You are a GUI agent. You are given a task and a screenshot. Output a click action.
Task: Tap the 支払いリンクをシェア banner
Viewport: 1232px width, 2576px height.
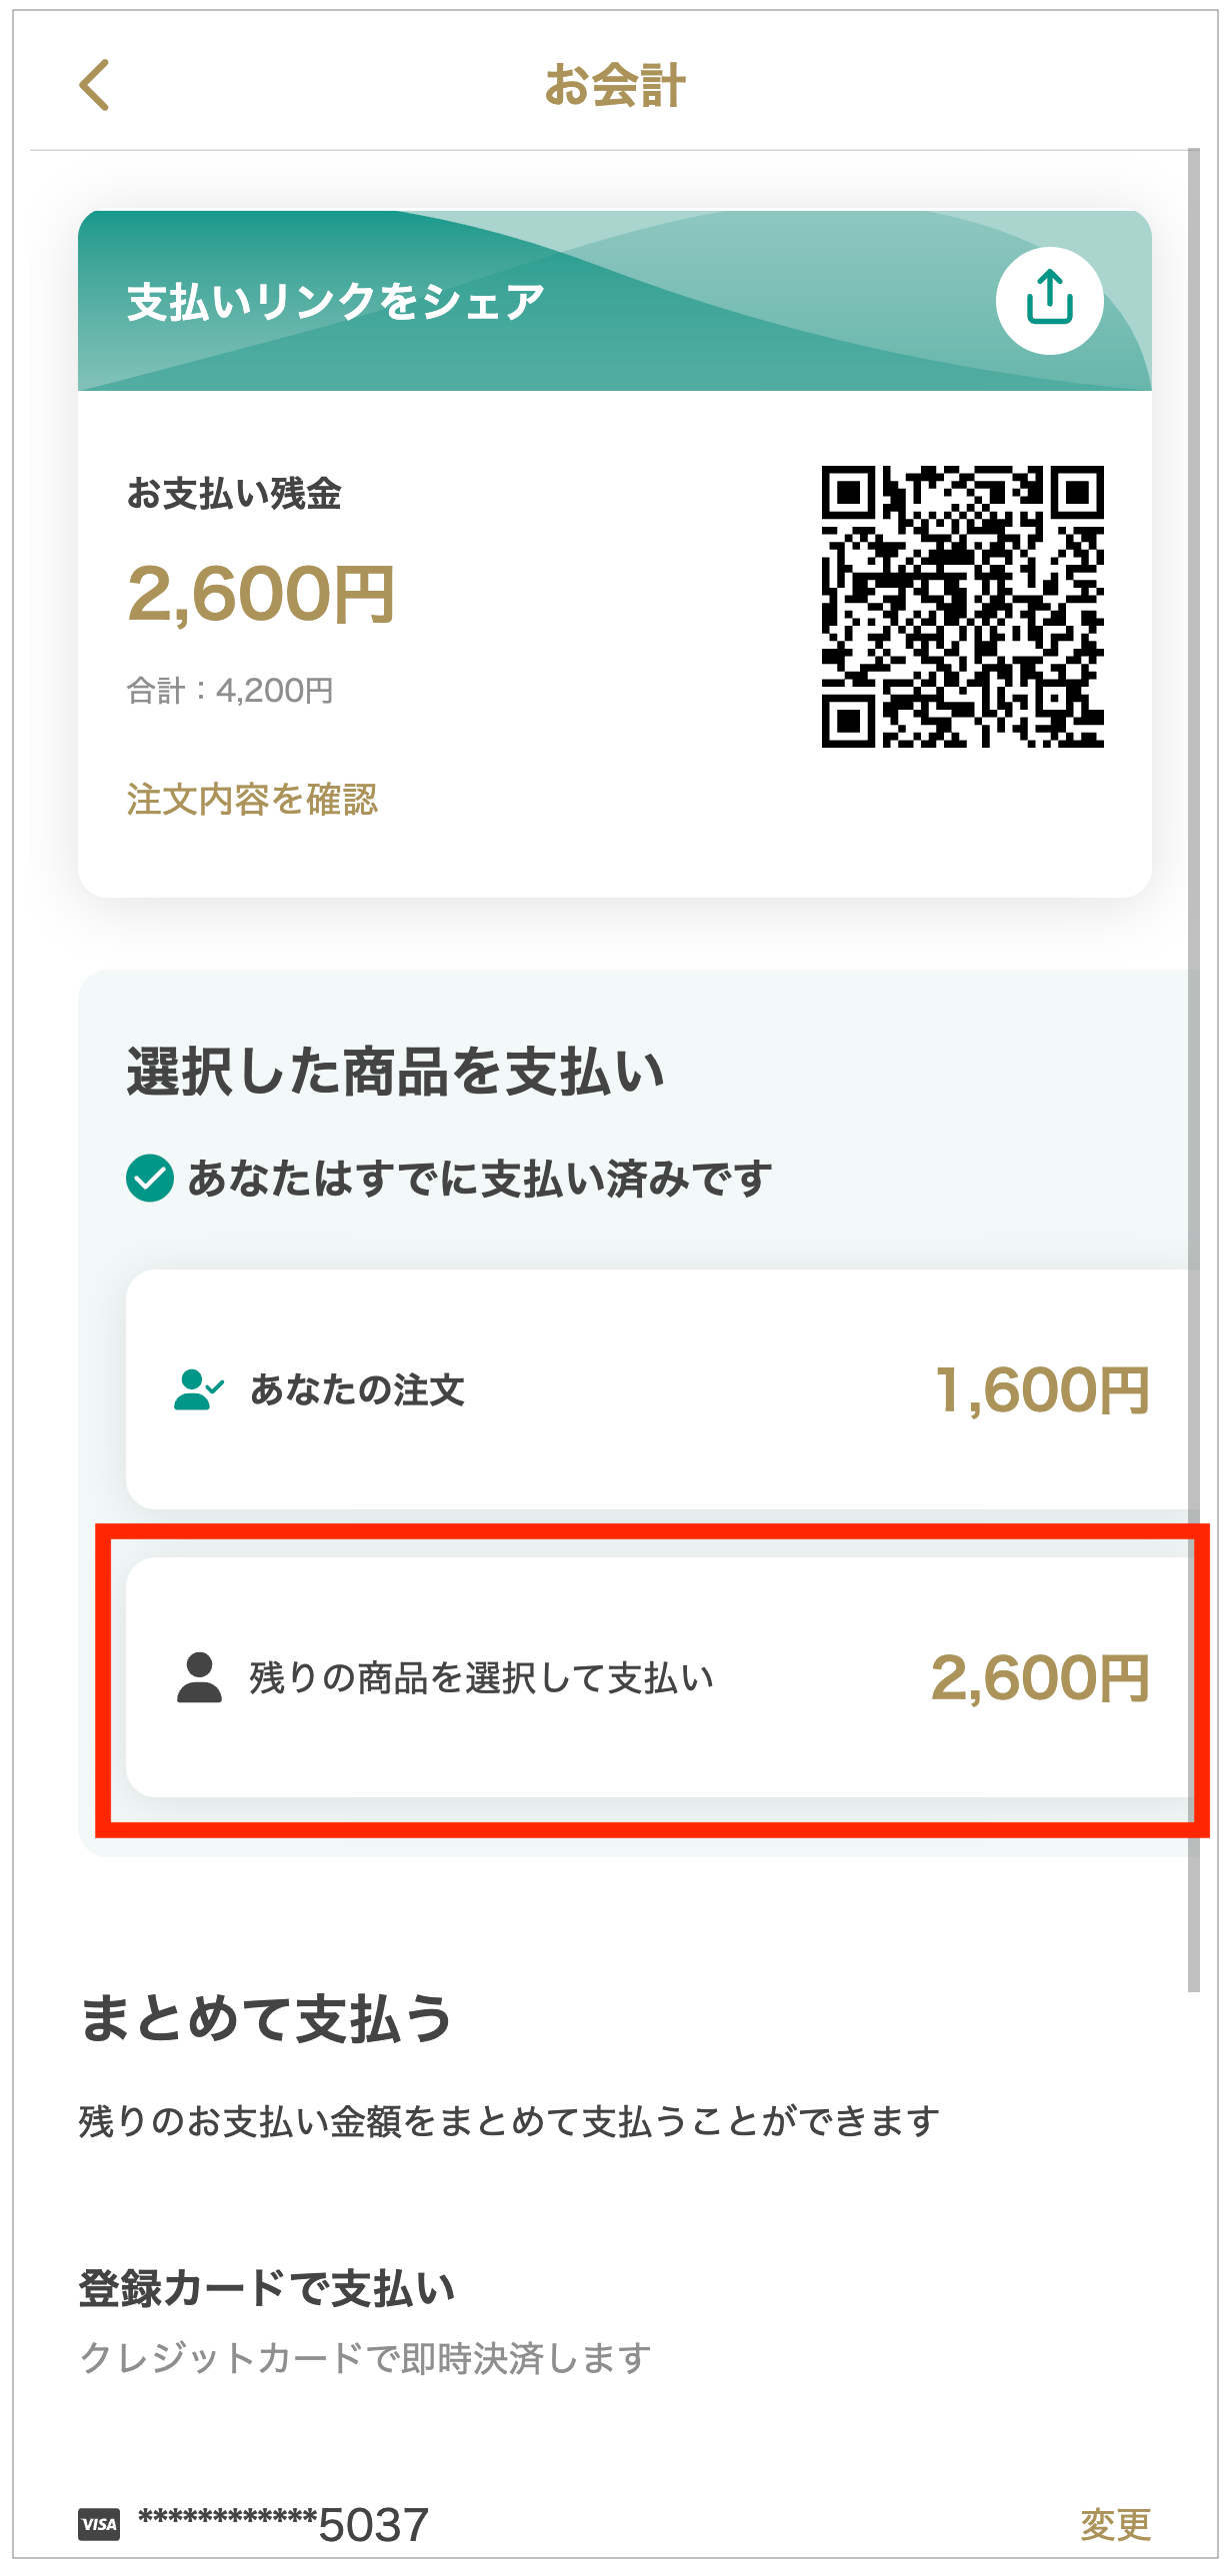pyautogui.click(x=336, y=301)
